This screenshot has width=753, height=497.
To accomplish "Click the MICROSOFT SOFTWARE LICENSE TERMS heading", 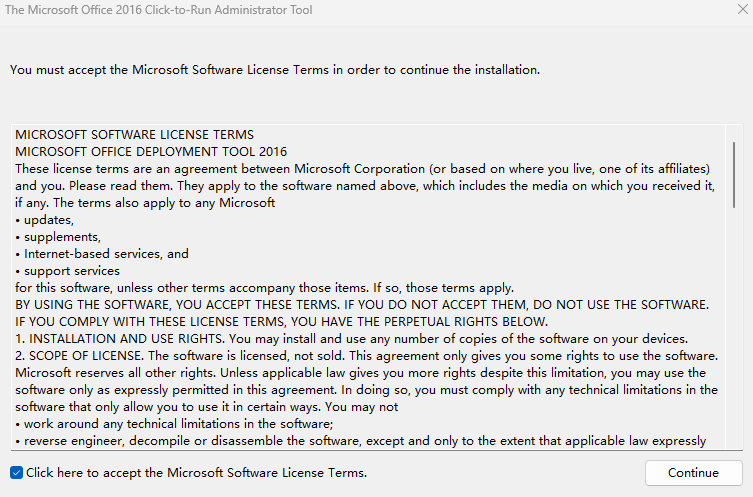I will pos(134,134).
